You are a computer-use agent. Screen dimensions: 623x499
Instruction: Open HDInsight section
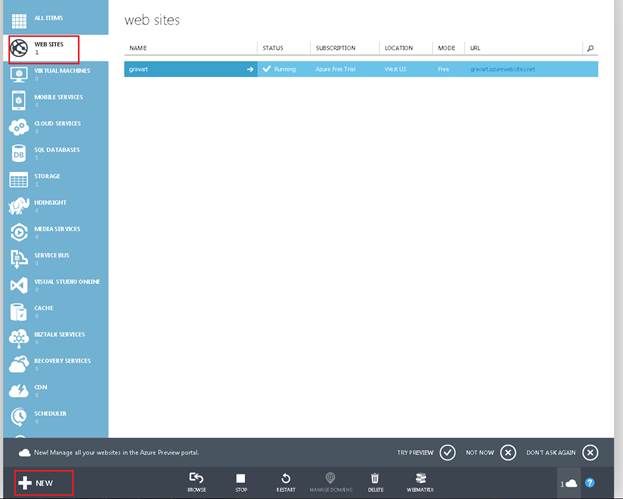(x=56, y=206)
